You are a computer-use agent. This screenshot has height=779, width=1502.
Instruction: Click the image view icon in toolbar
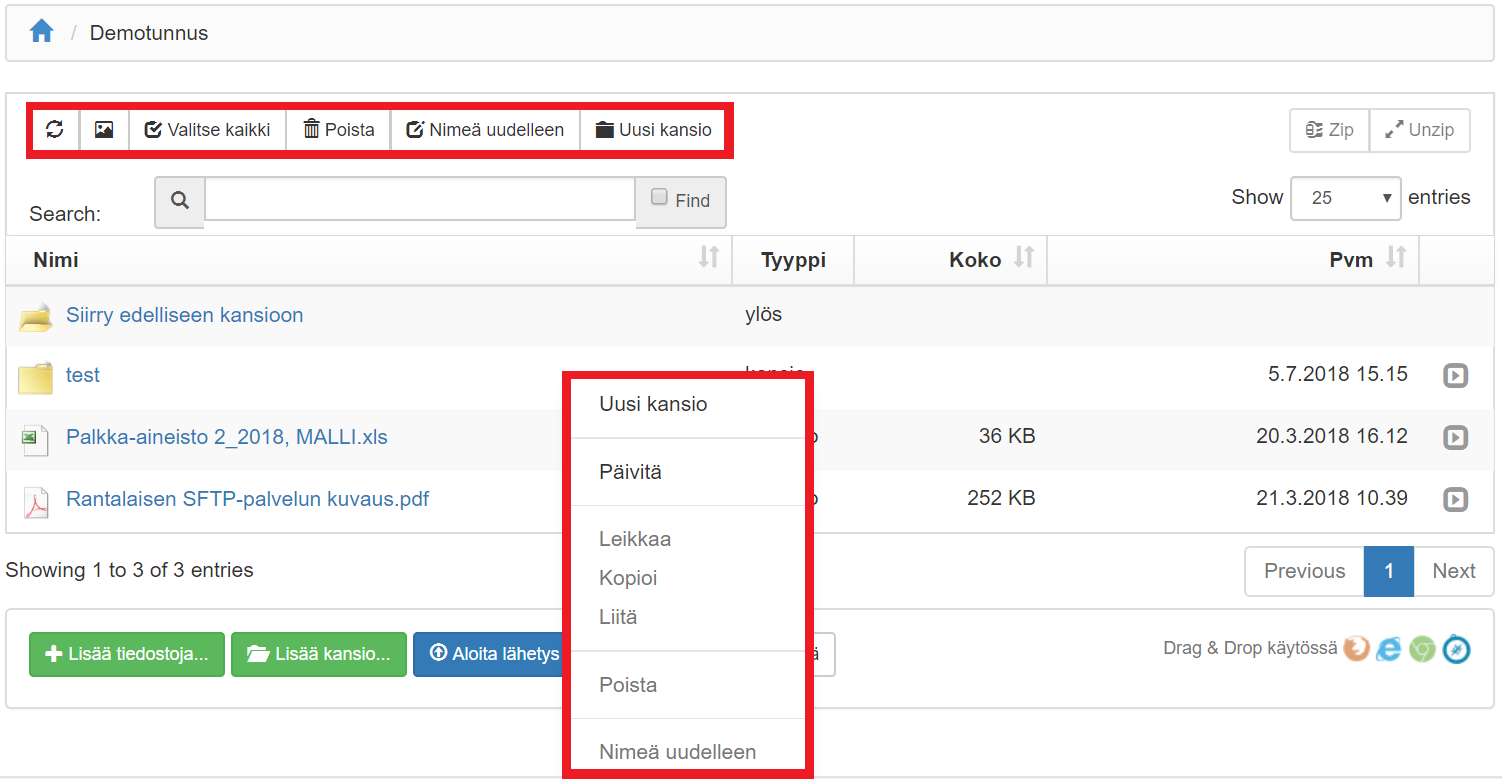tap(104, 130)
